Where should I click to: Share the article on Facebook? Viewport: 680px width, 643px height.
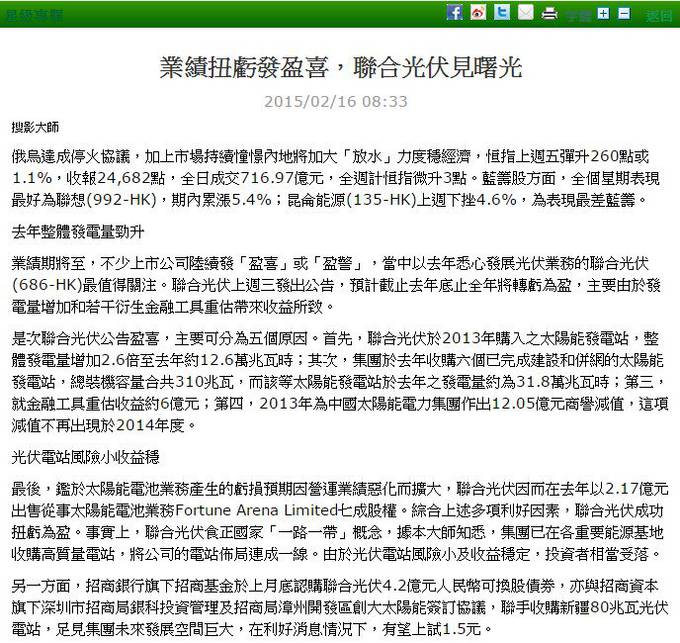(454, 14)
